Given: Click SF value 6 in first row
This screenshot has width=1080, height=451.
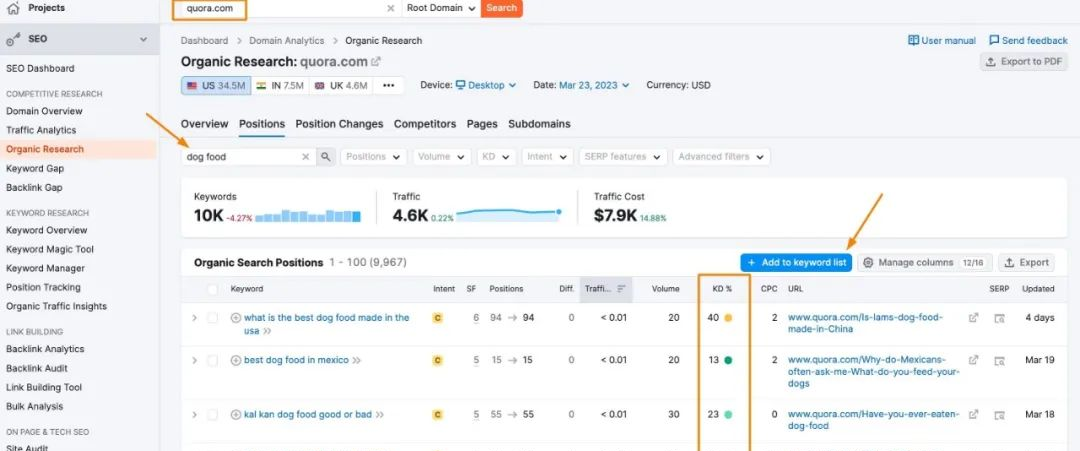Looking at the screenshot, I should pyautogui.click(x=476, y=318).
